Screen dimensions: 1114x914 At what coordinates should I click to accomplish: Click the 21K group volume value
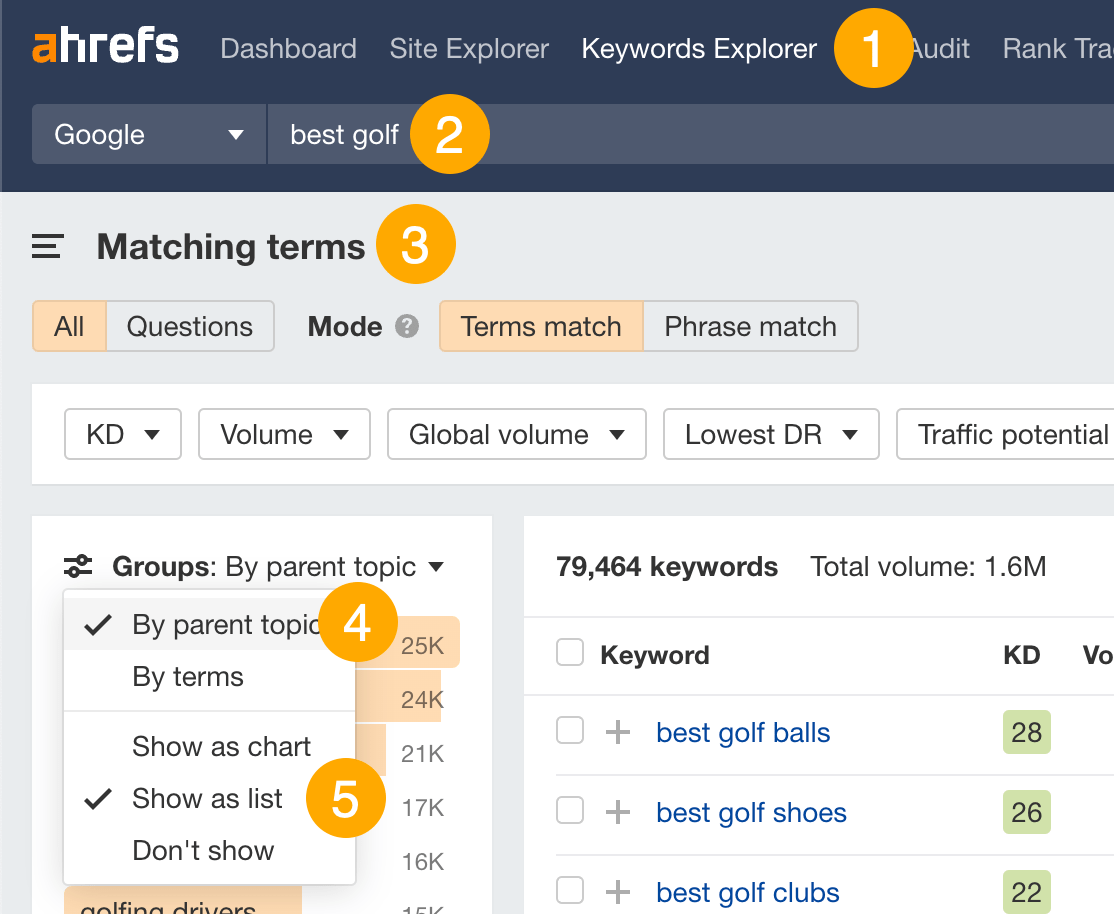423,753
